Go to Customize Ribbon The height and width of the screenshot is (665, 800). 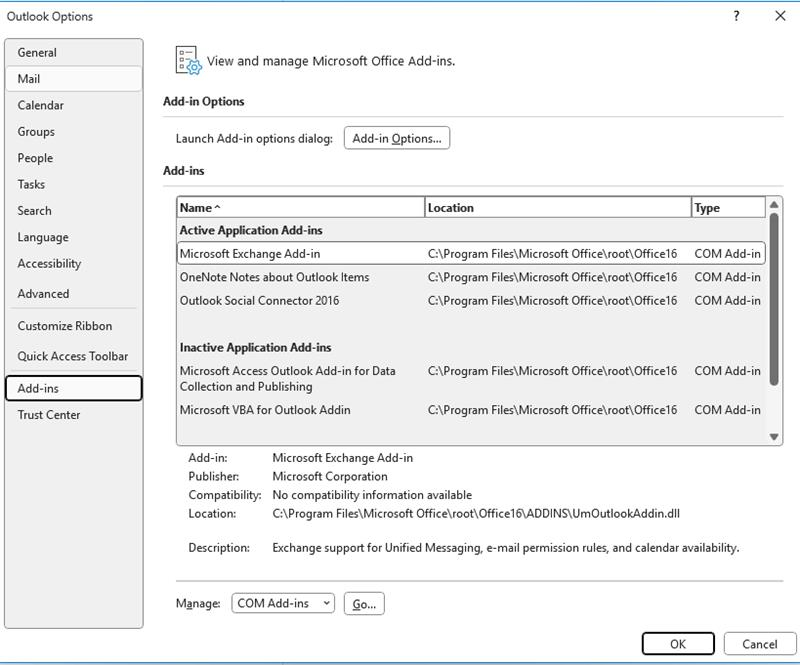(73, 326)
